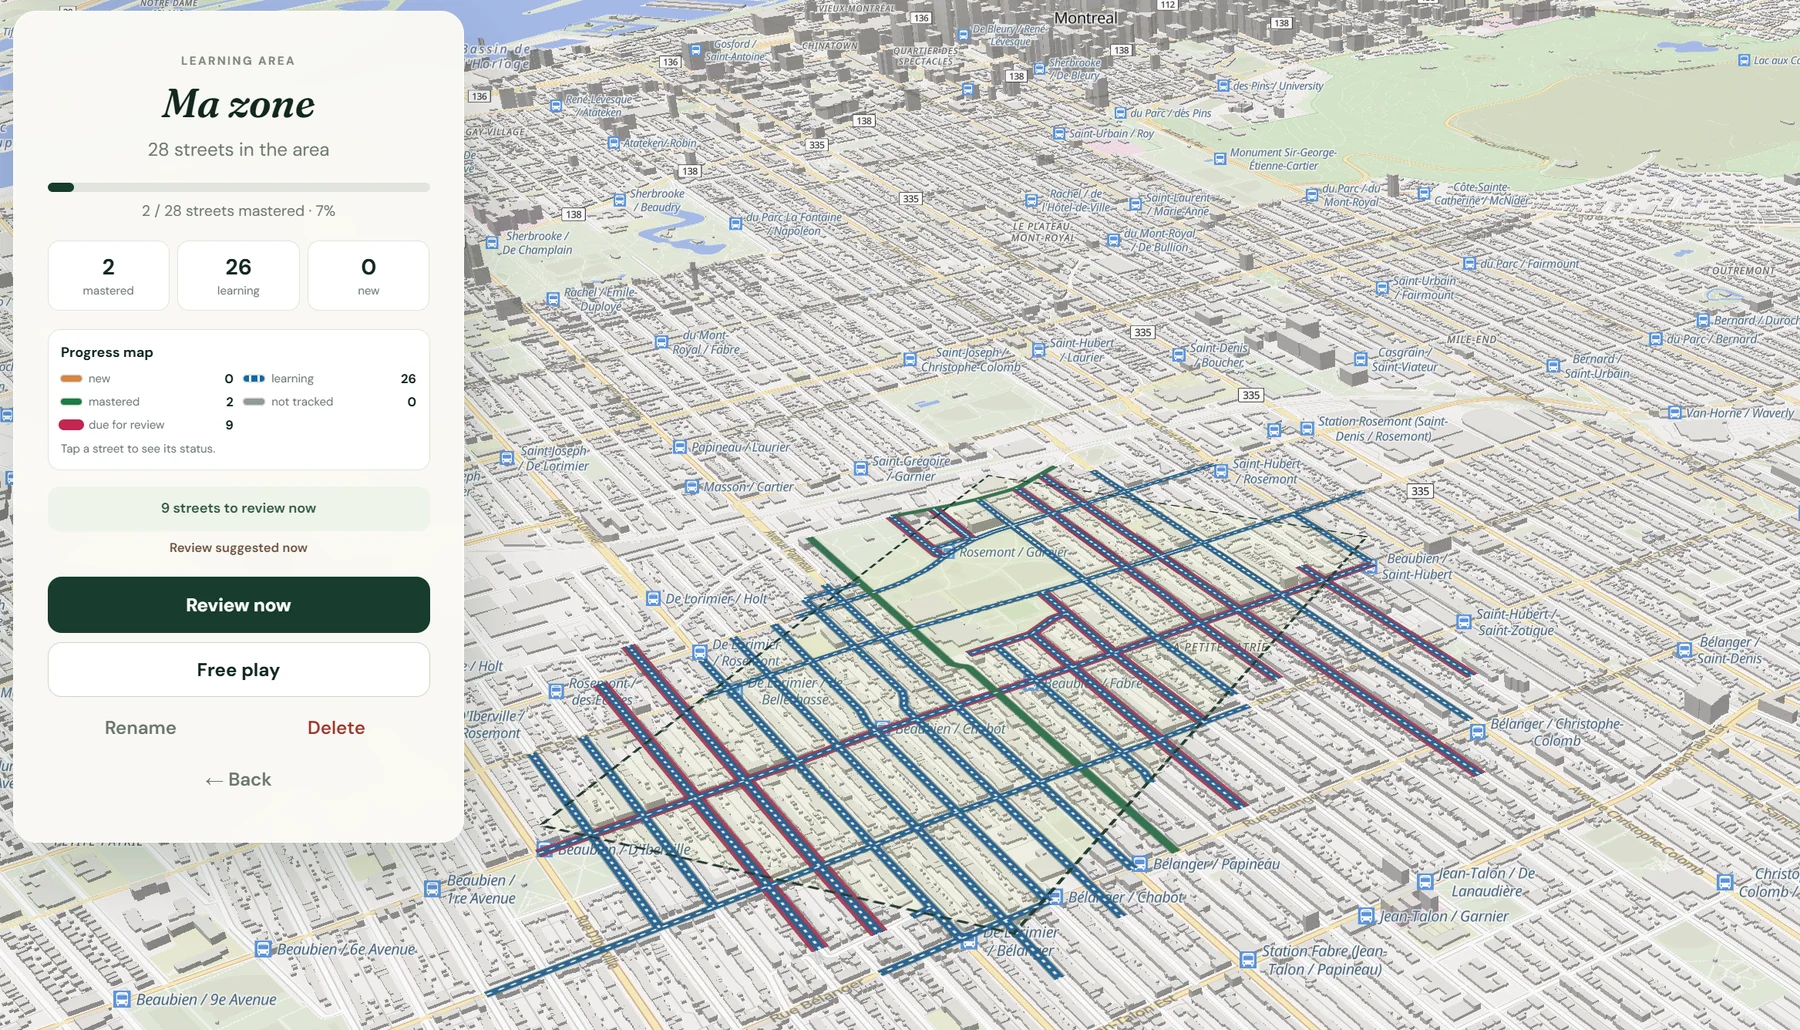The image size is (1800, 1030).
Task: Click du Parc / Fairmount stop icon
Action: click(x=1469, y=264)
